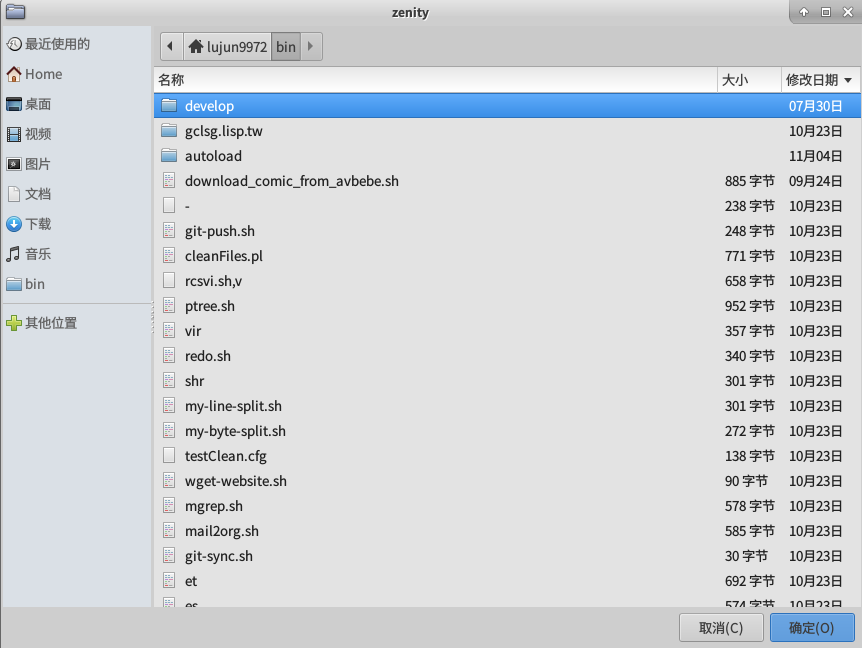Open Downloads (下载) via its arrow icon
The image size is (862, 648).
pos(14,224)
